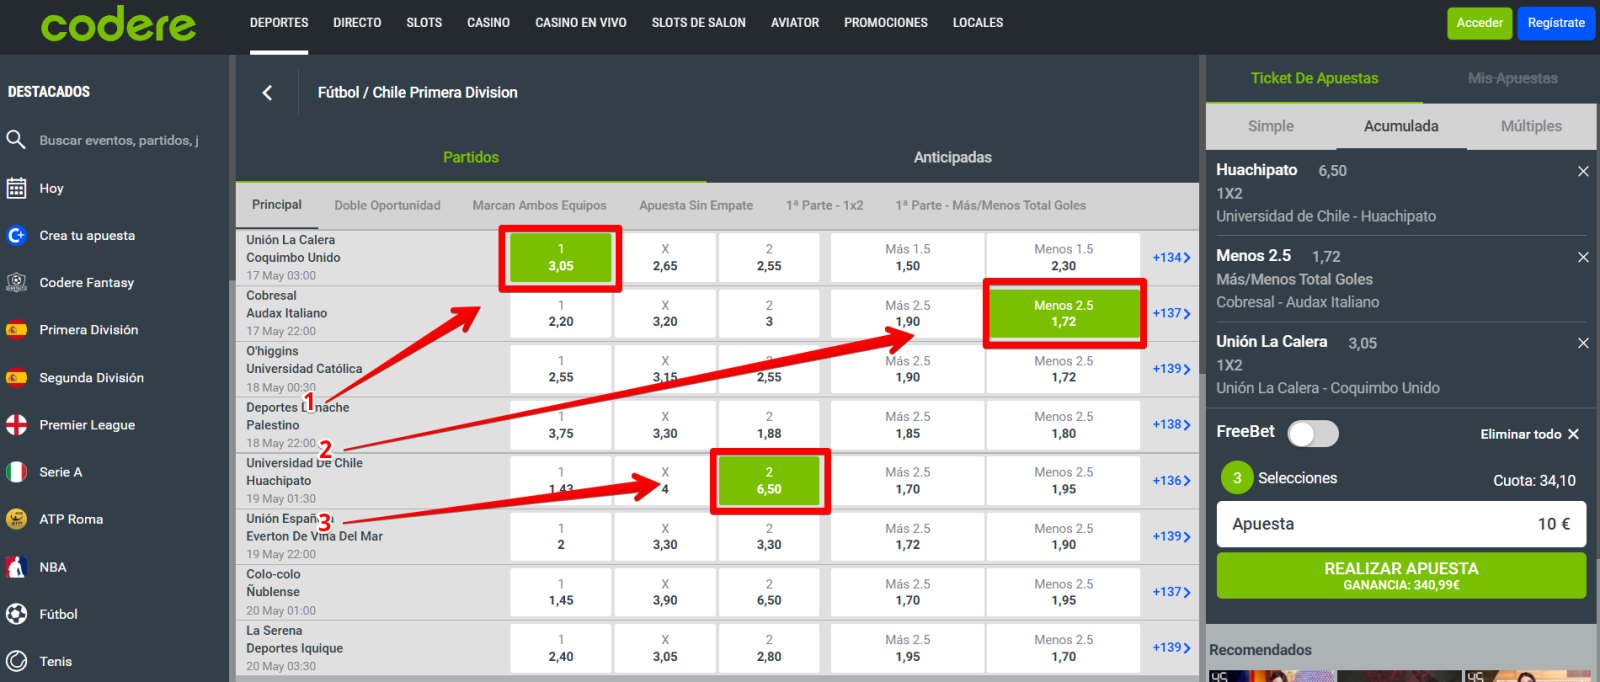Open the SLOTS menu
Image resolution: width=1600 pixels, height=682 pixels.
pos(424,22)
